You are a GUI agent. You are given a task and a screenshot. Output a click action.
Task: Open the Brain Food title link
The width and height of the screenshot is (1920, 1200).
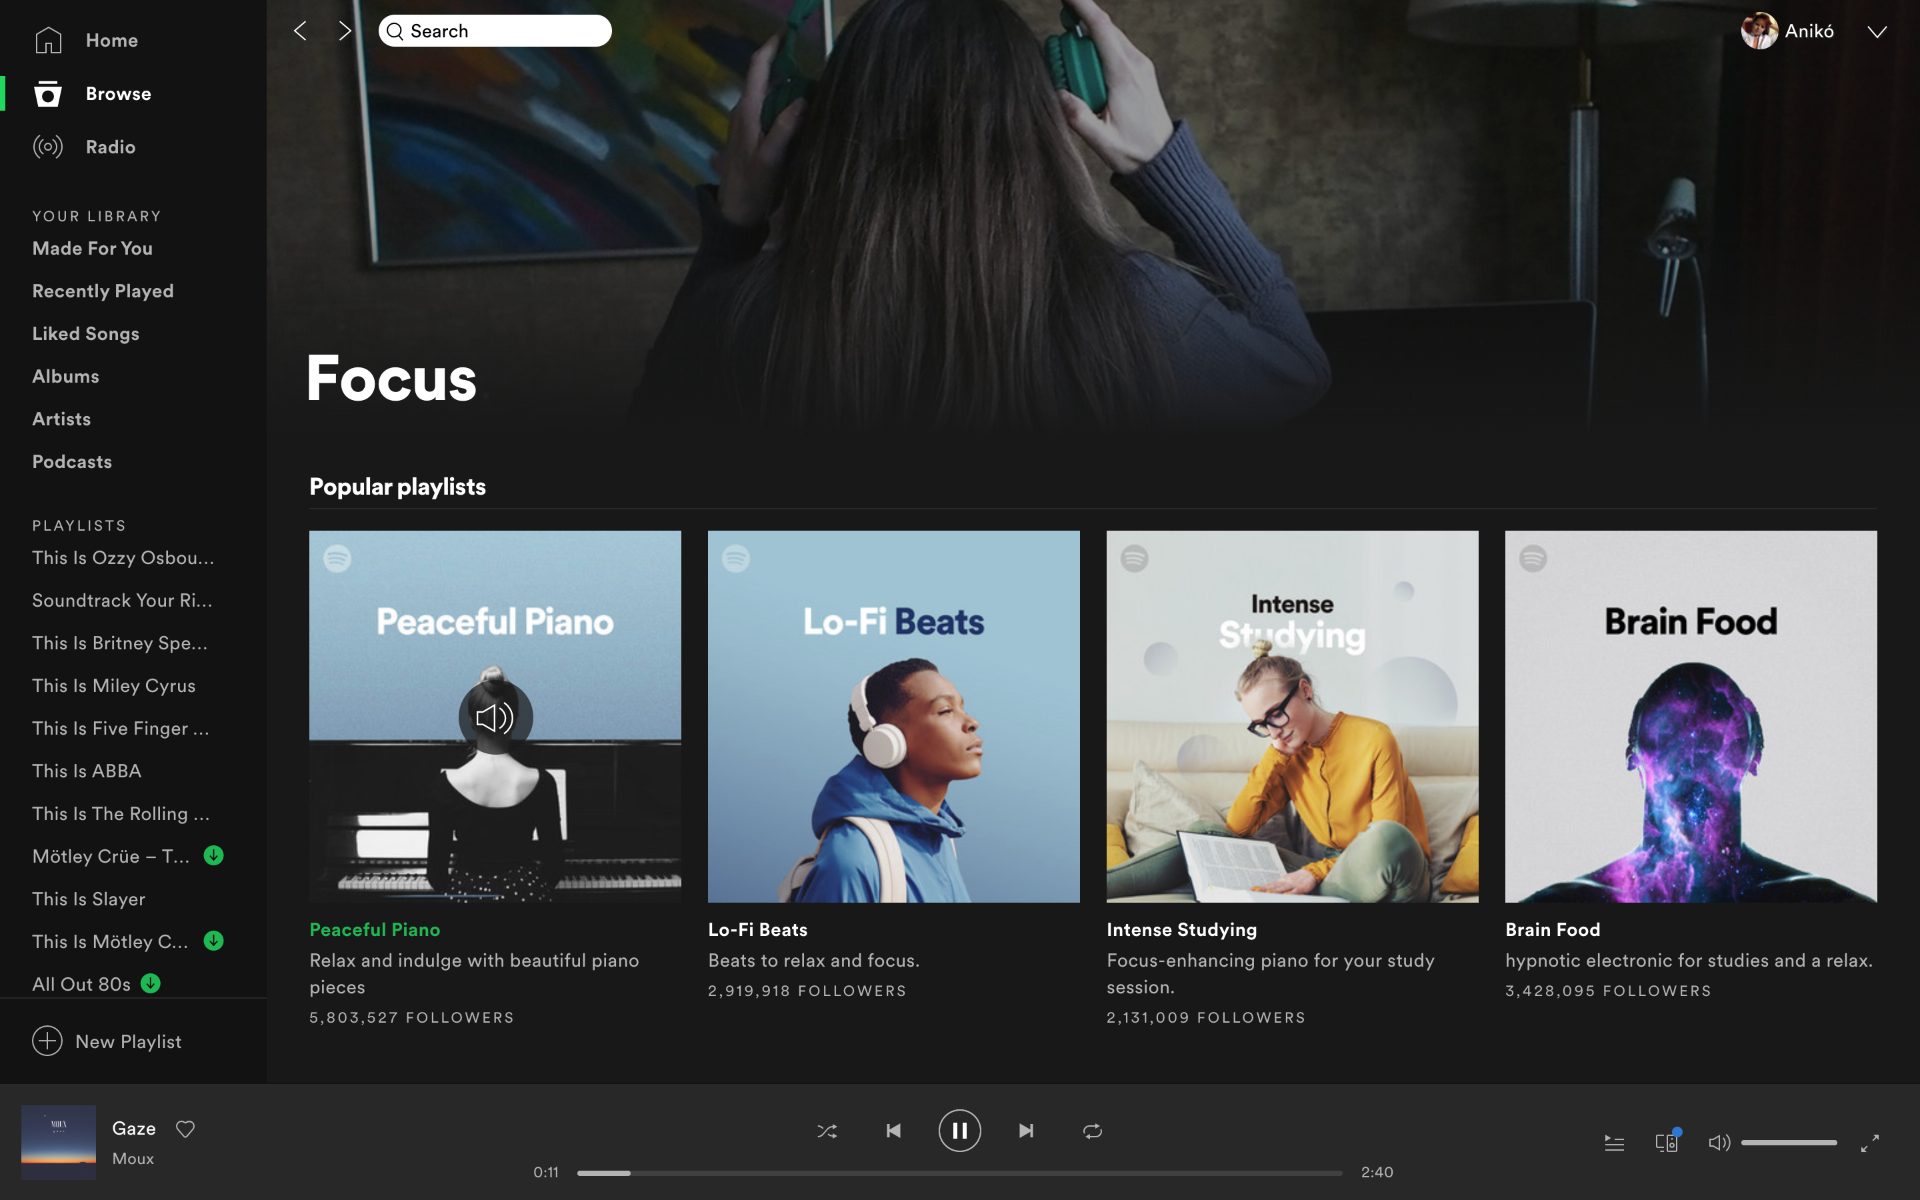pos(1553,930)
